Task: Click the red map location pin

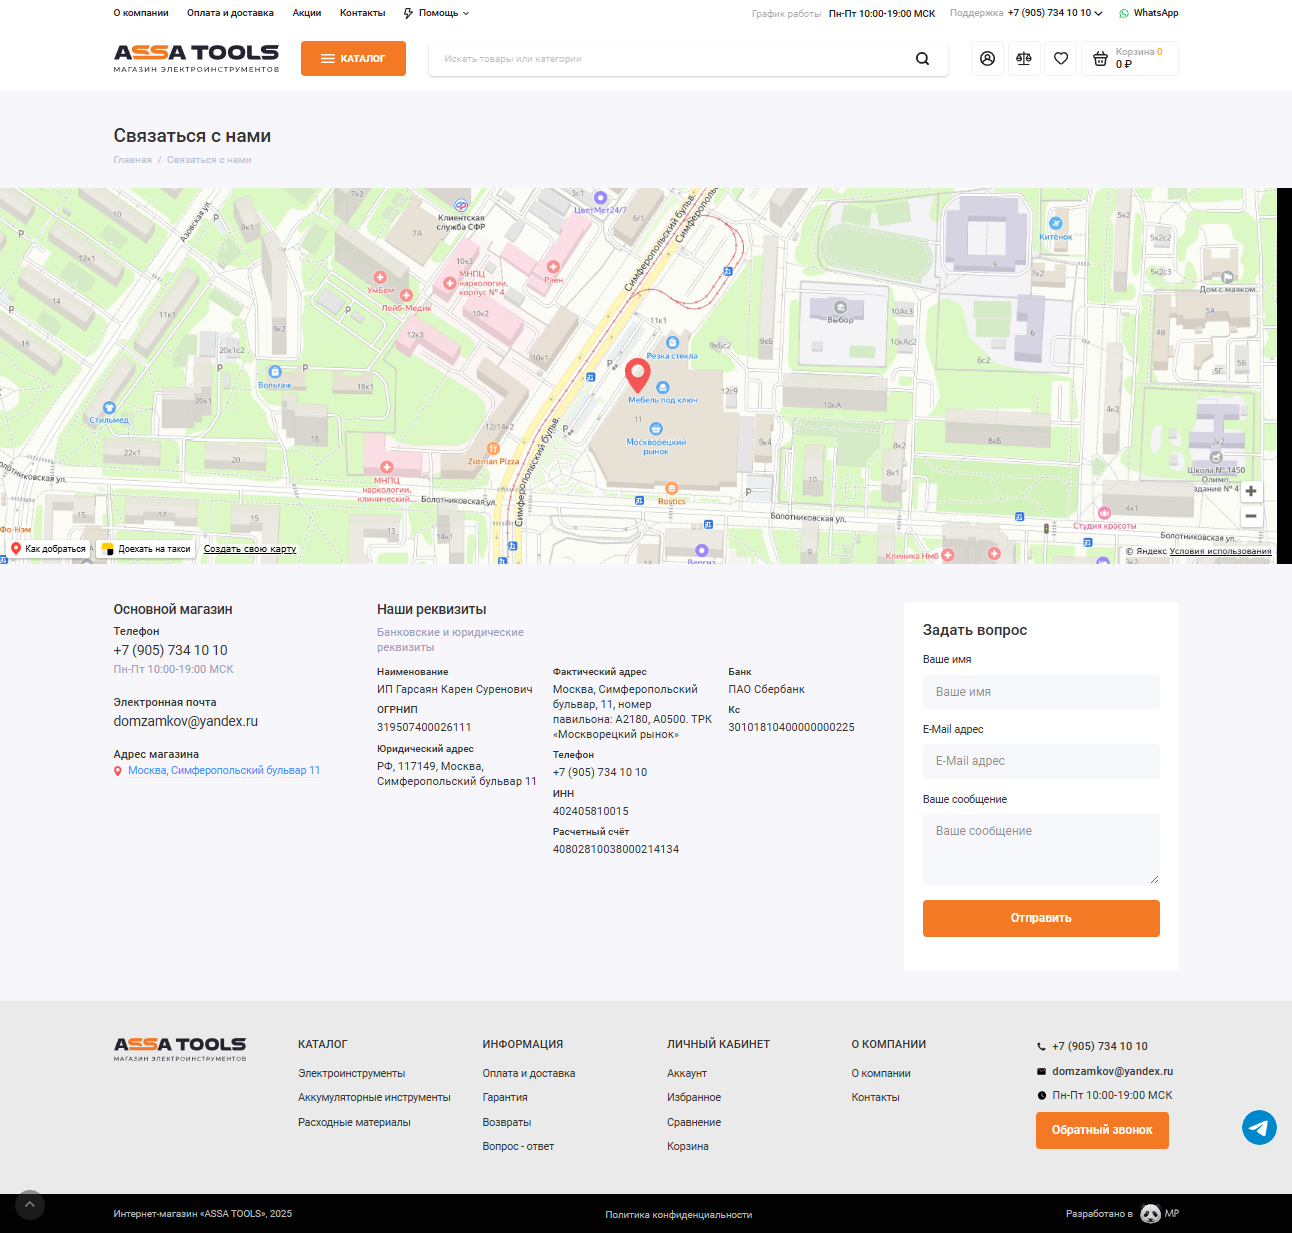Action: click(x=638, y=376)
